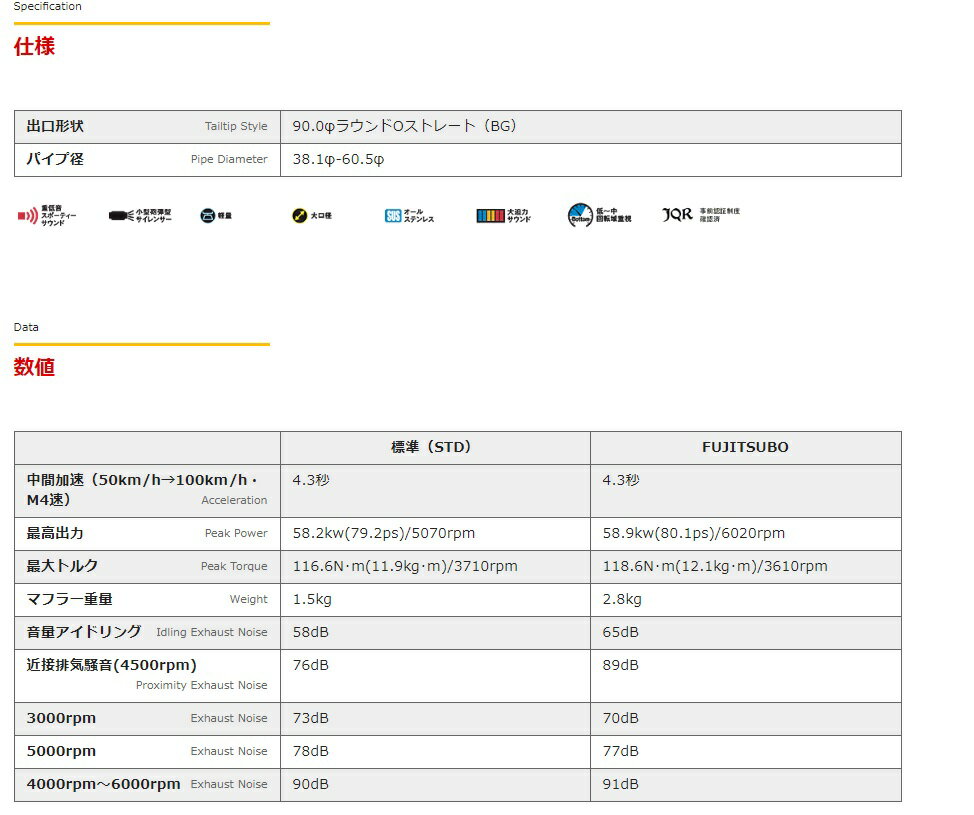Click the JQR certification logo
The image size is (974, 815).
click(677, 214)
